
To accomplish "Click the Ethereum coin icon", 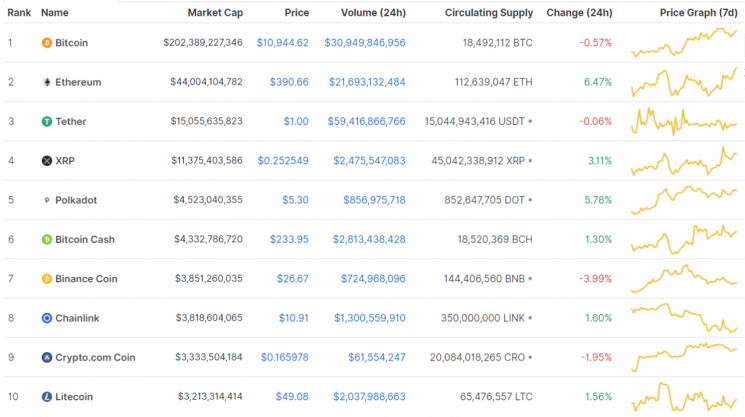I will coord(47,82).
